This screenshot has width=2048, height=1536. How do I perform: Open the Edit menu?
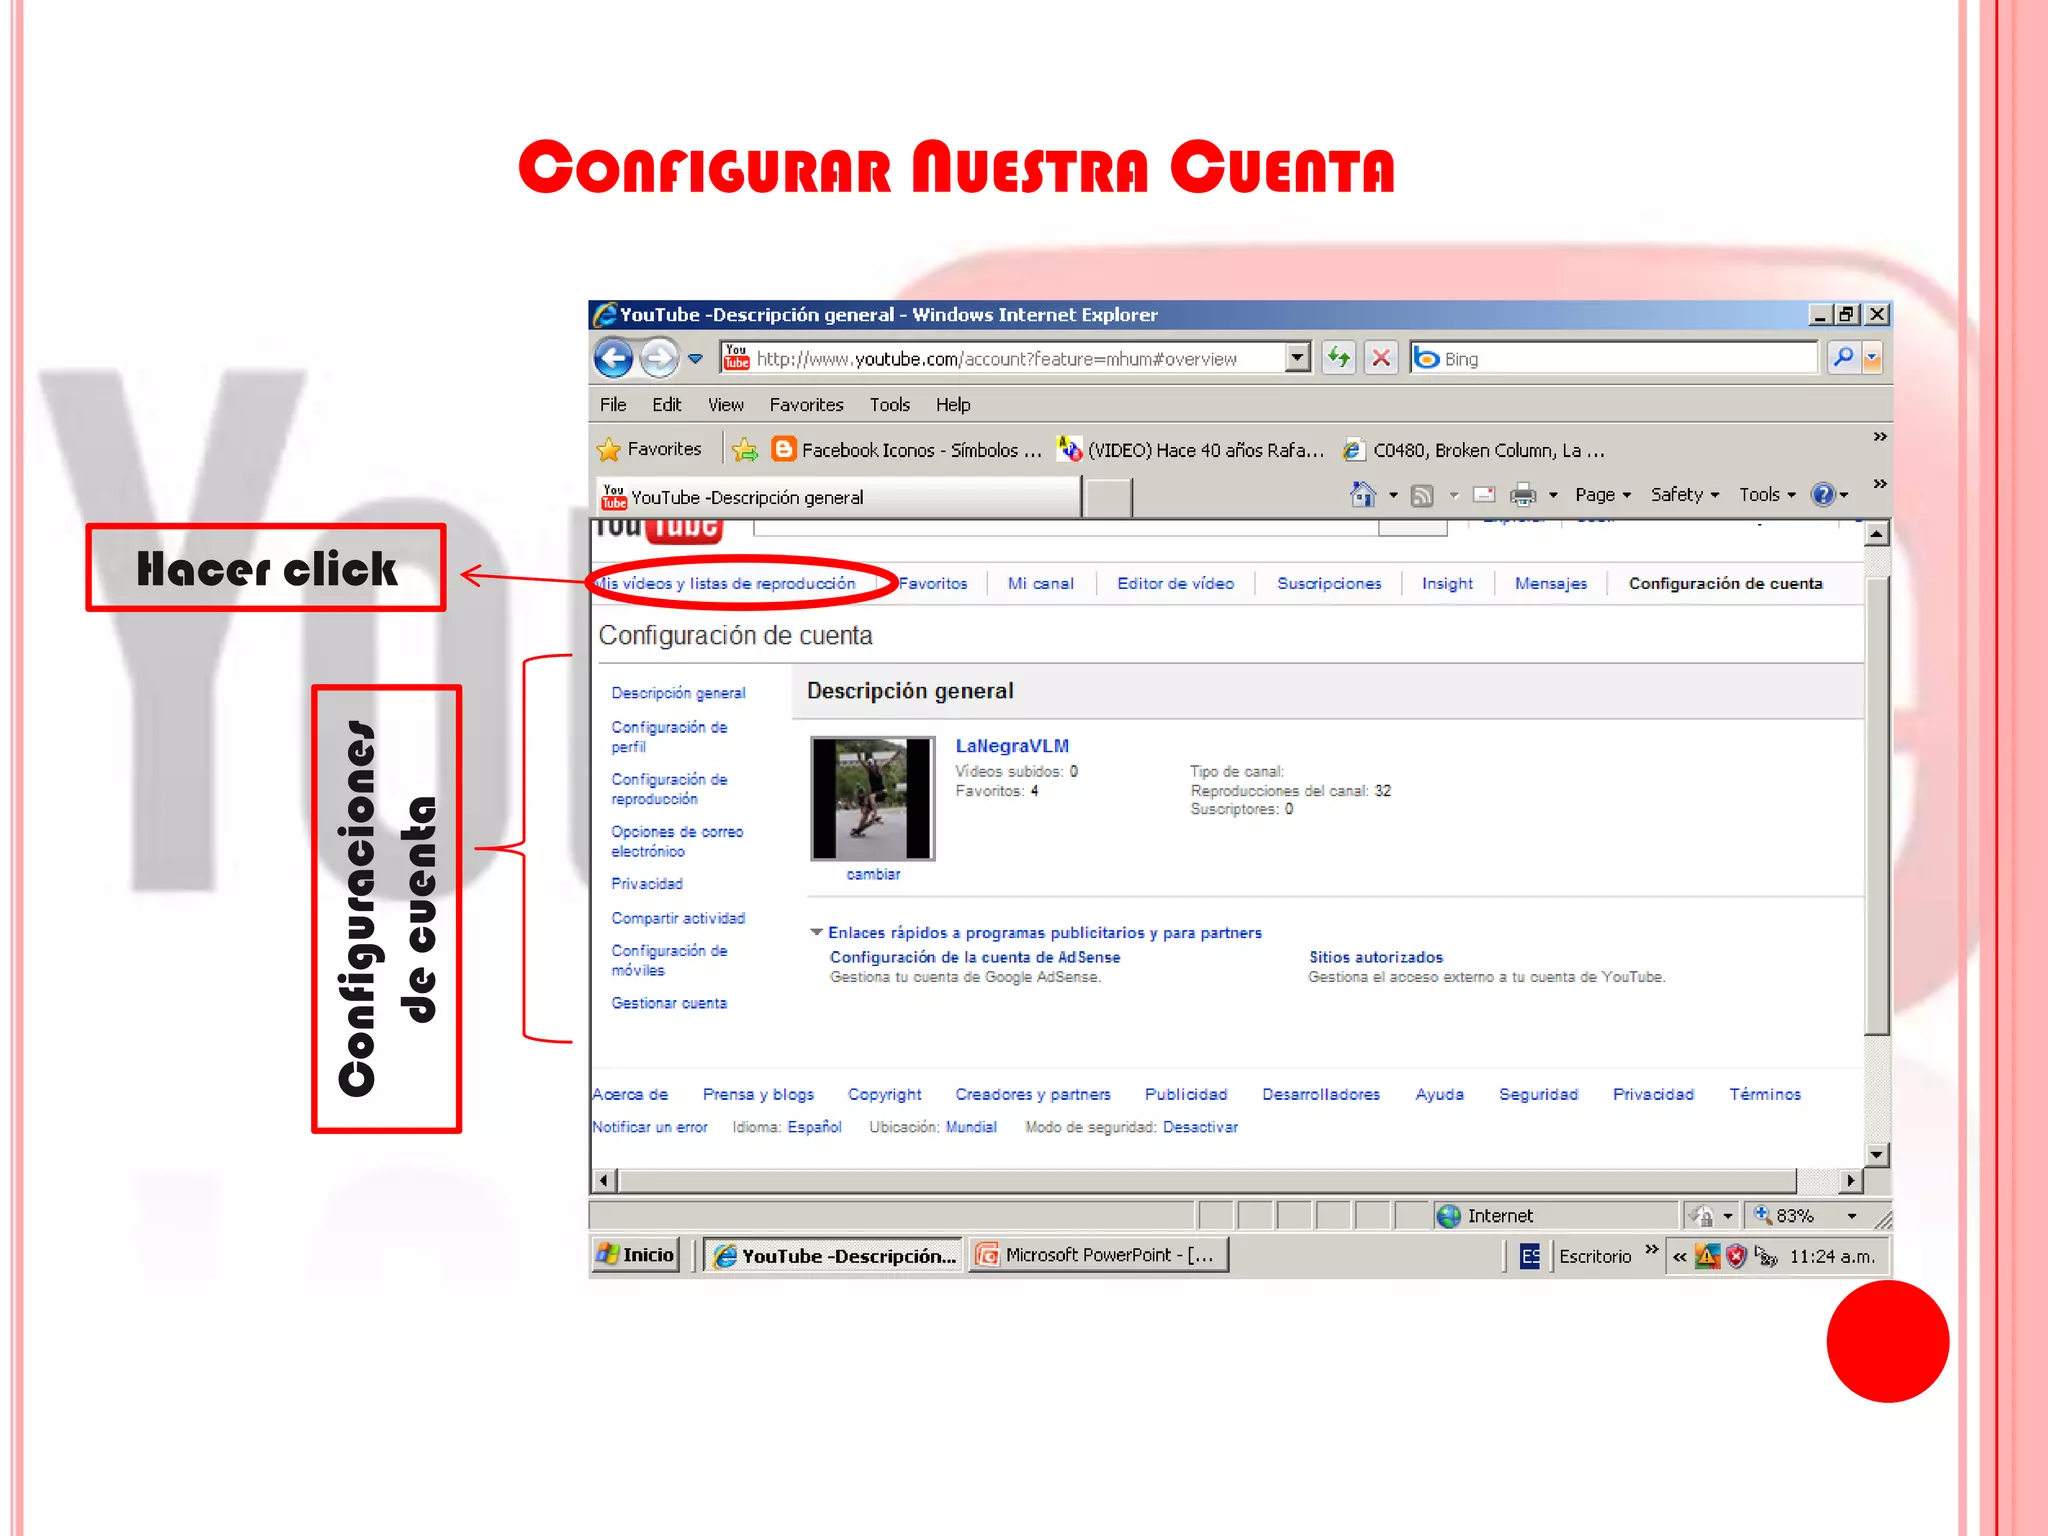tap(666, 405)
